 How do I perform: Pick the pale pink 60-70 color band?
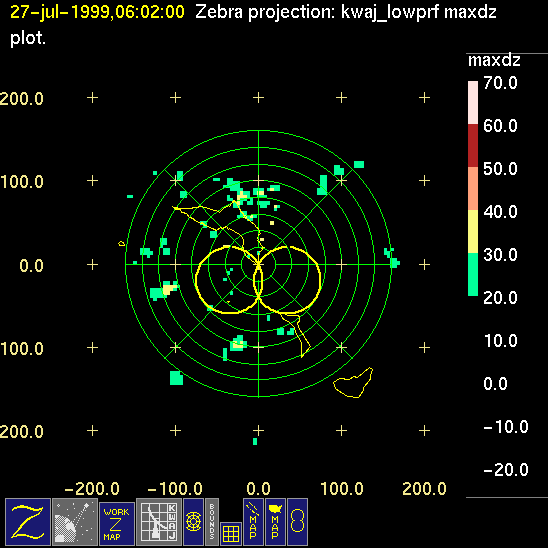[x=473, y=102]
